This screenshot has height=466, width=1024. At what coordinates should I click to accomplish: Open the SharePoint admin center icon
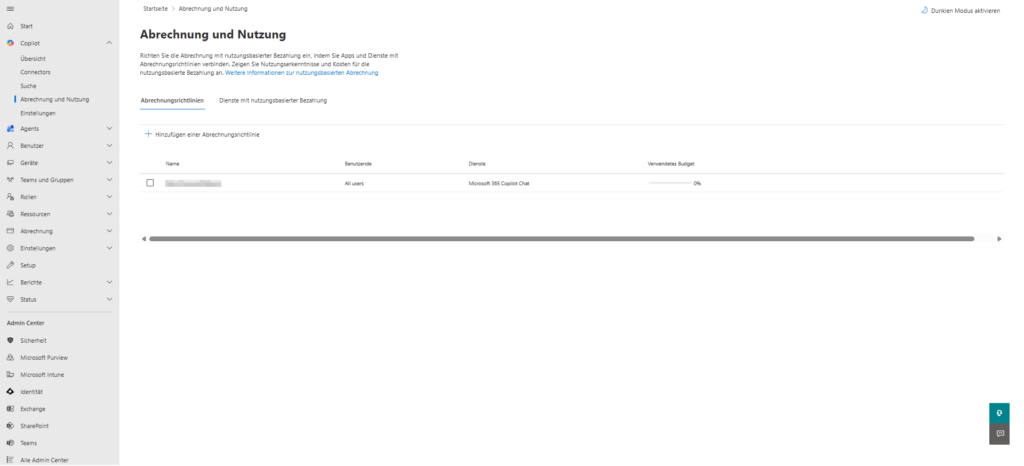point(10,426)
